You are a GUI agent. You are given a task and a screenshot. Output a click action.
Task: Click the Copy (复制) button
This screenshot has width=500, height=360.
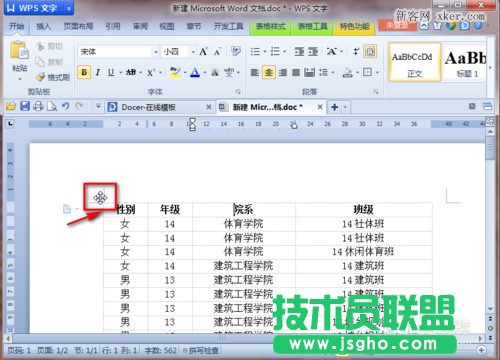[x=49, y=62]
